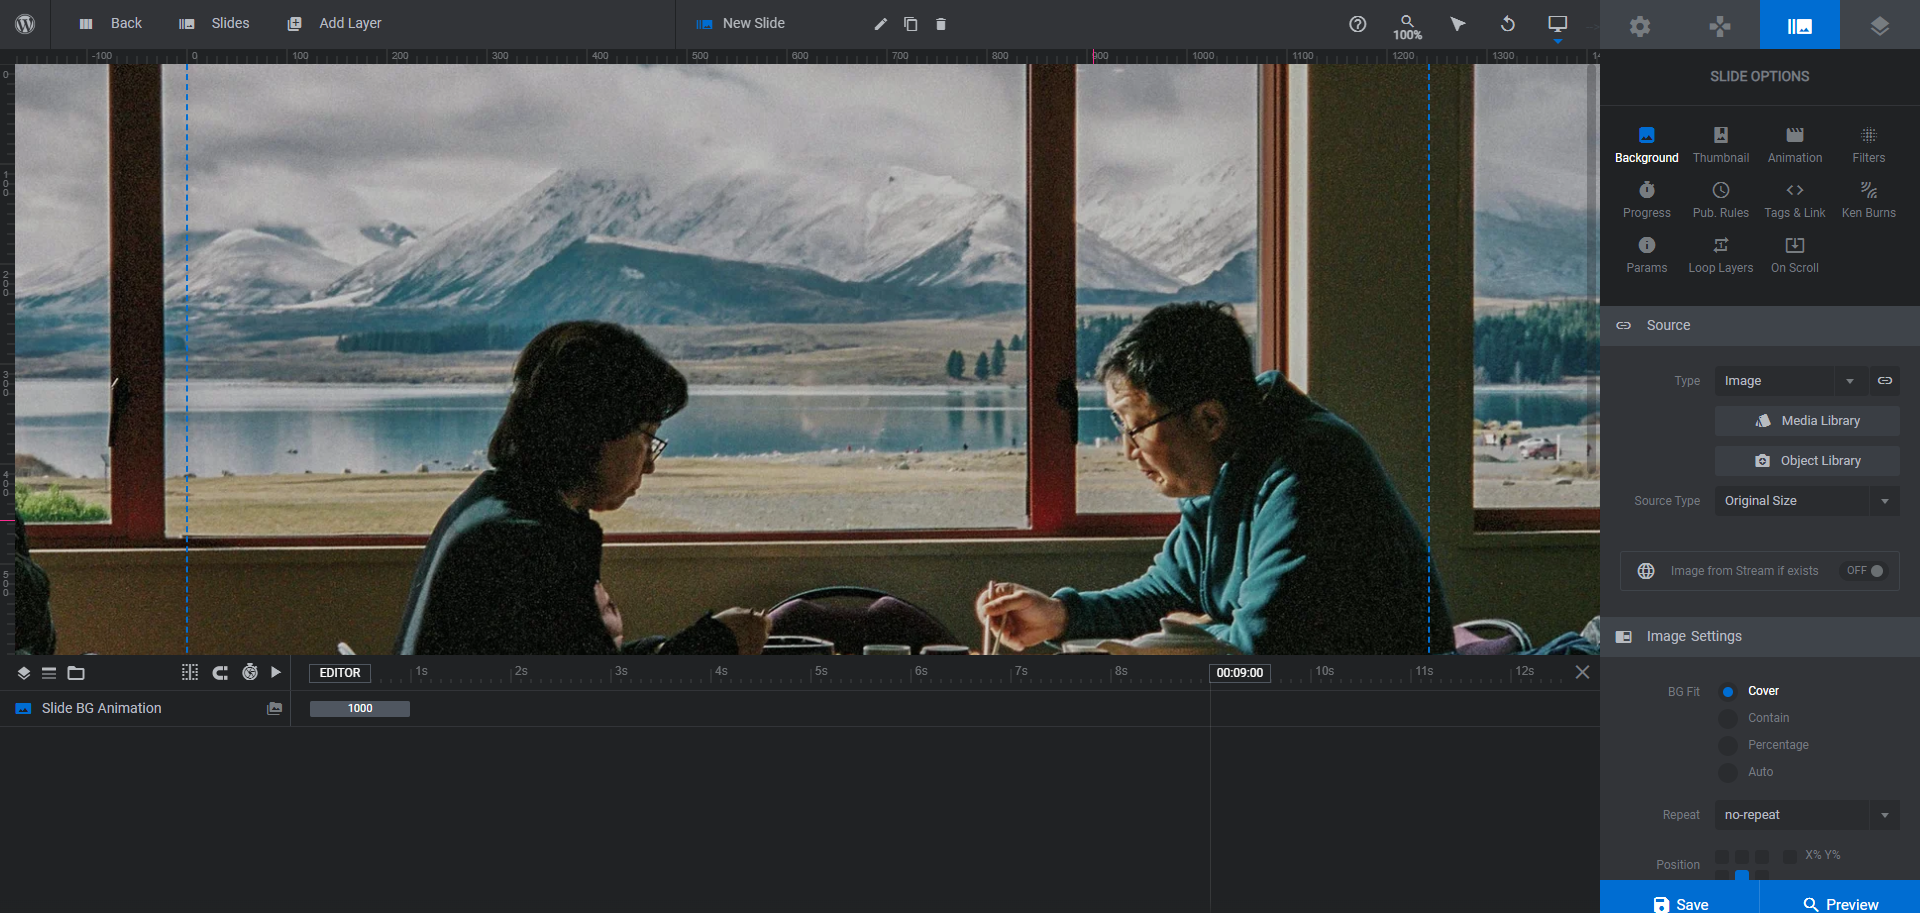The height and width of the screenshot is (913, 1920).
Task: Open the layer options tab
Action: tap(1880, 26)
